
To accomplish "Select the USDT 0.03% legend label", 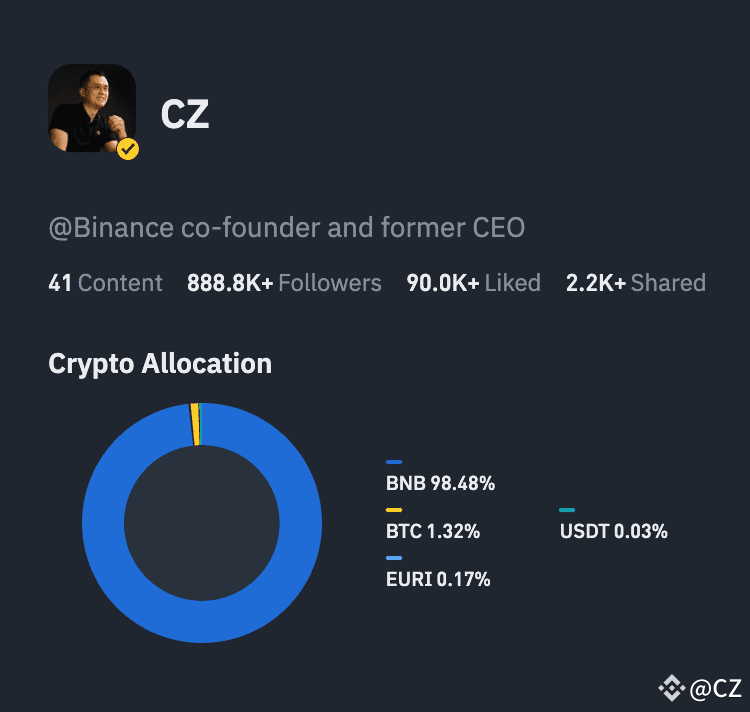I will 614,531.
